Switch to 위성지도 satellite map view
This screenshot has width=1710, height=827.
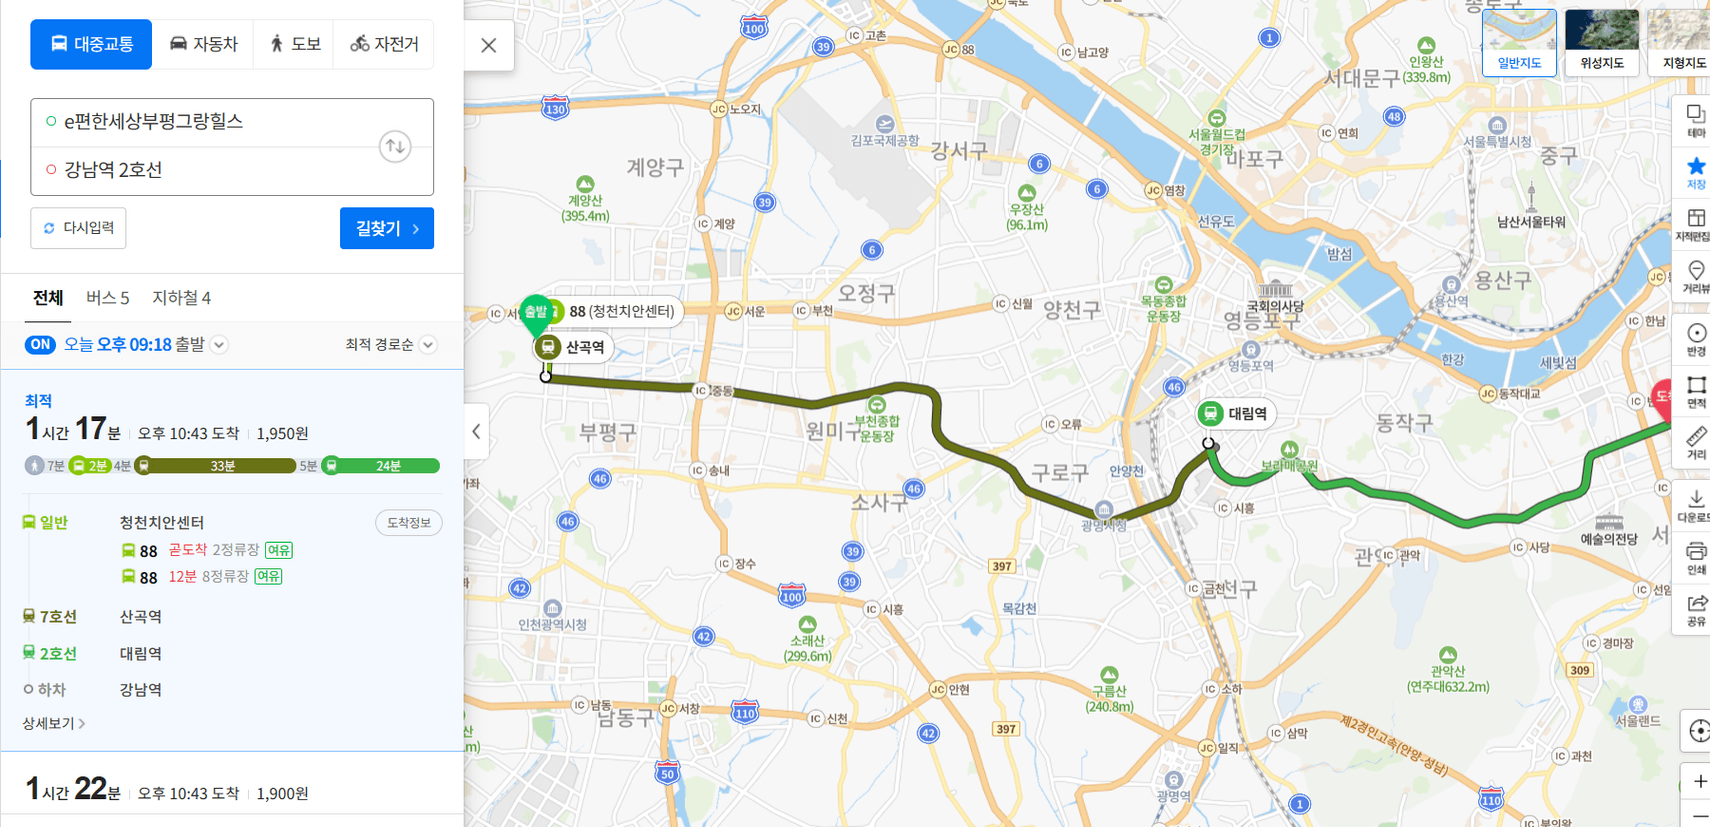(1601, 41)
